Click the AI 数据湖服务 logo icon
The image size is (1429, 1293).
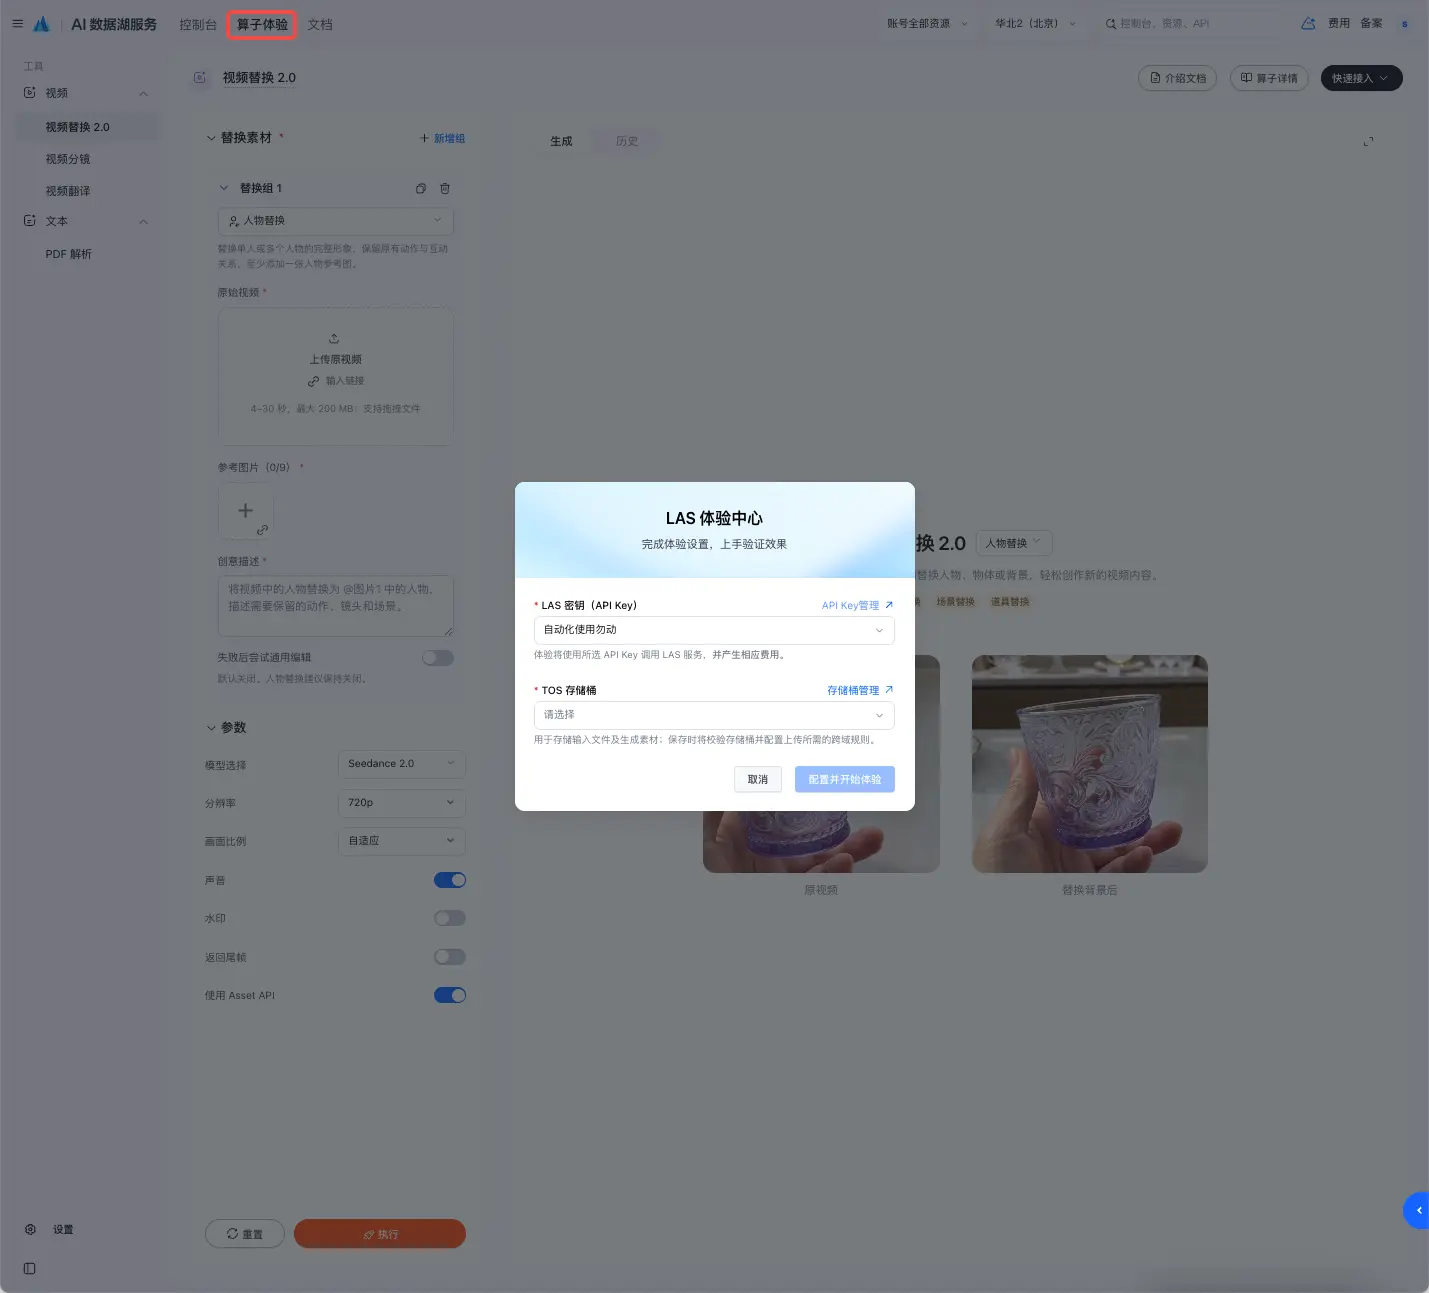tap(41, 24)
